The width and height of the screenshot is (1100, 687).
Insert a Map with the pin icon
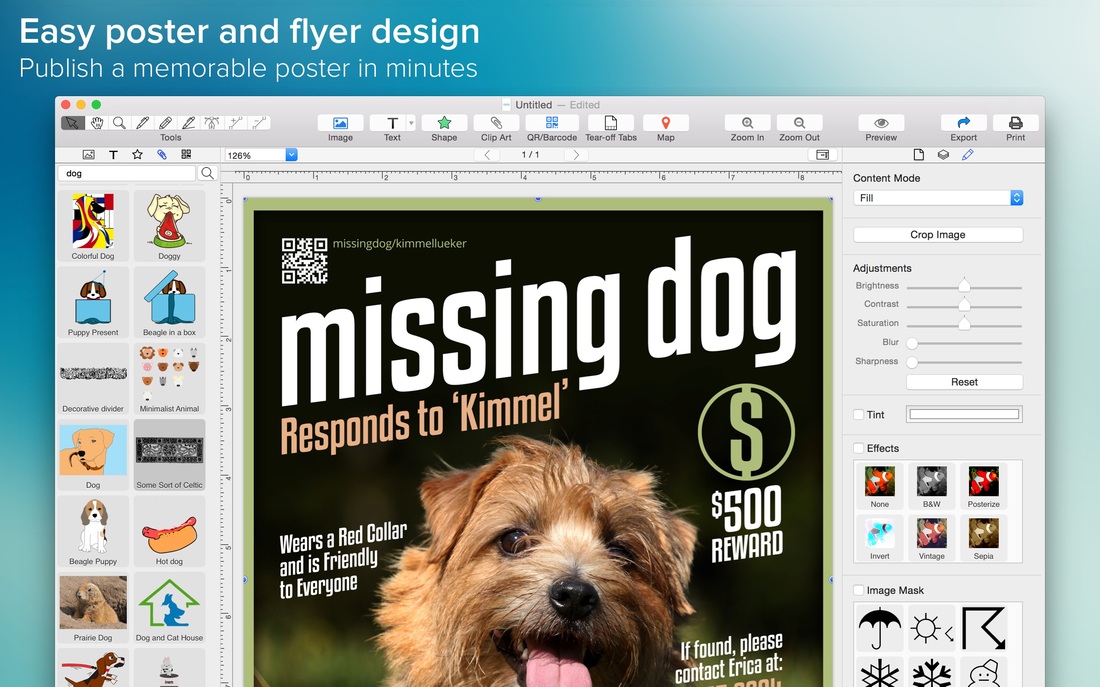coord(666,123)
